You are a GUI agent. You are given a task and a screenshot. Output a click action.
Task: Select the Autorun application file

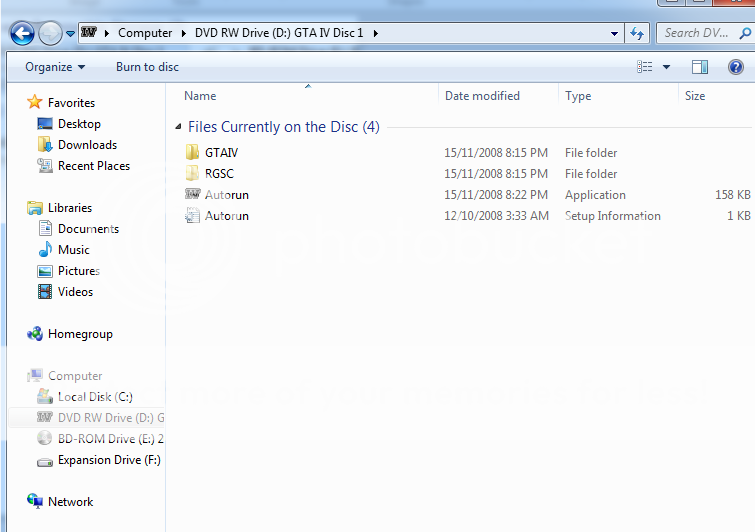pos(226,195)
